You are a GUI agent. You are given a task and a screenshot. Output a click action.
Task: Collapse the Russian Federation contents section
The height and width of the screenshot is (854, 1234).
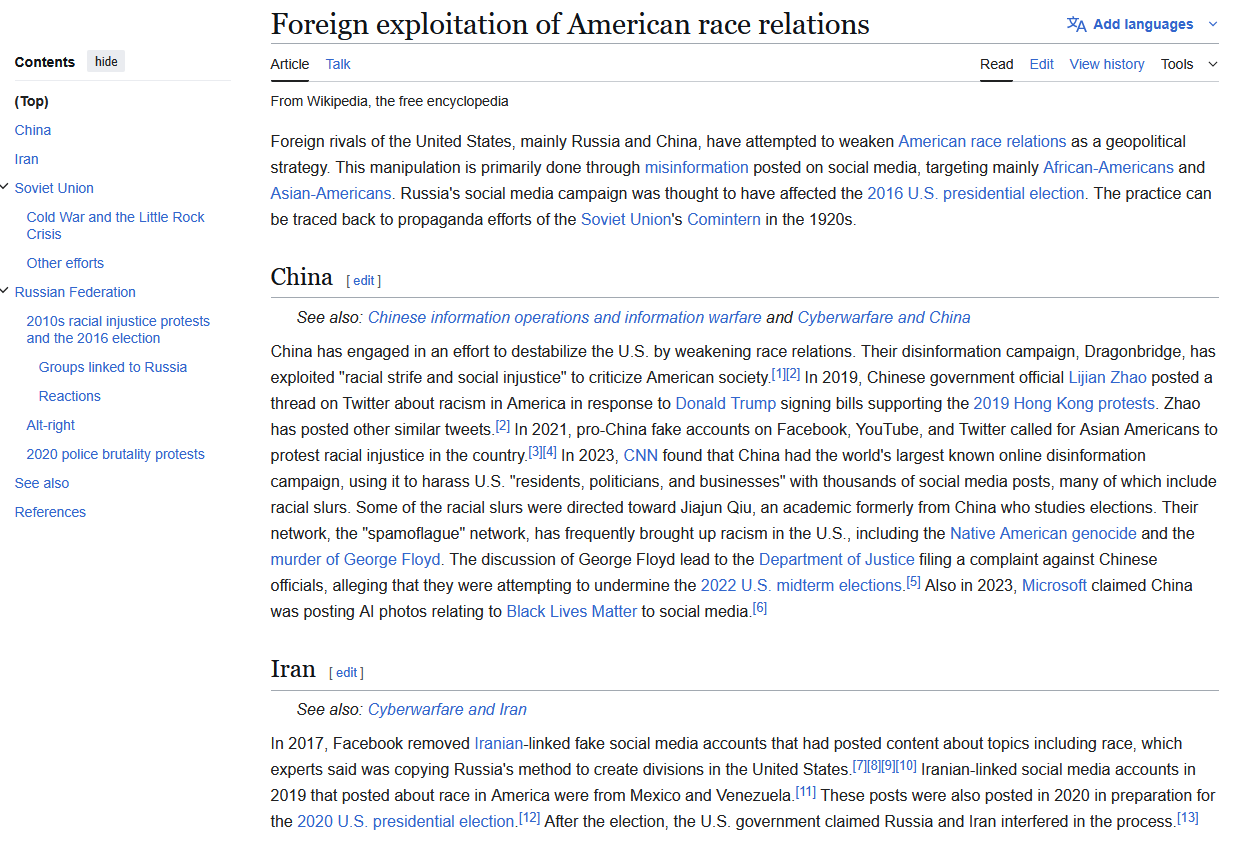coord(6,291)
